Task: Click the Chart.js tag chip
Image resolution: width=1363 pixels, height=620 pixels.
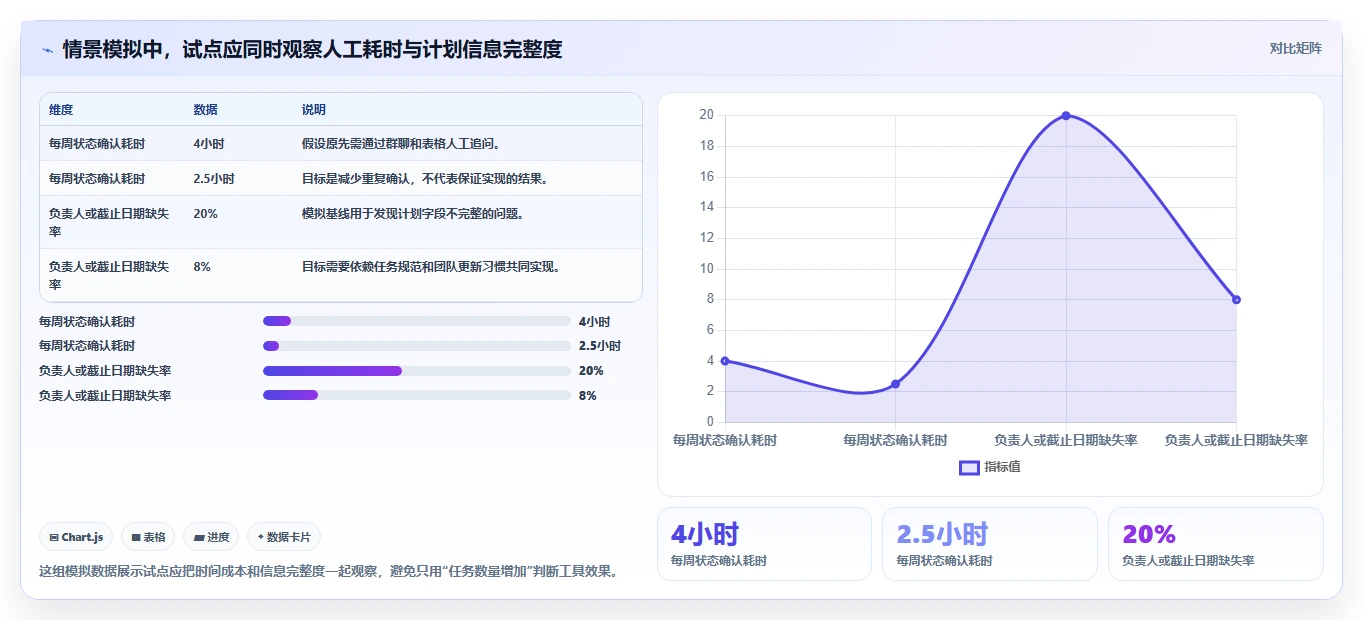Action: (77, 537)
